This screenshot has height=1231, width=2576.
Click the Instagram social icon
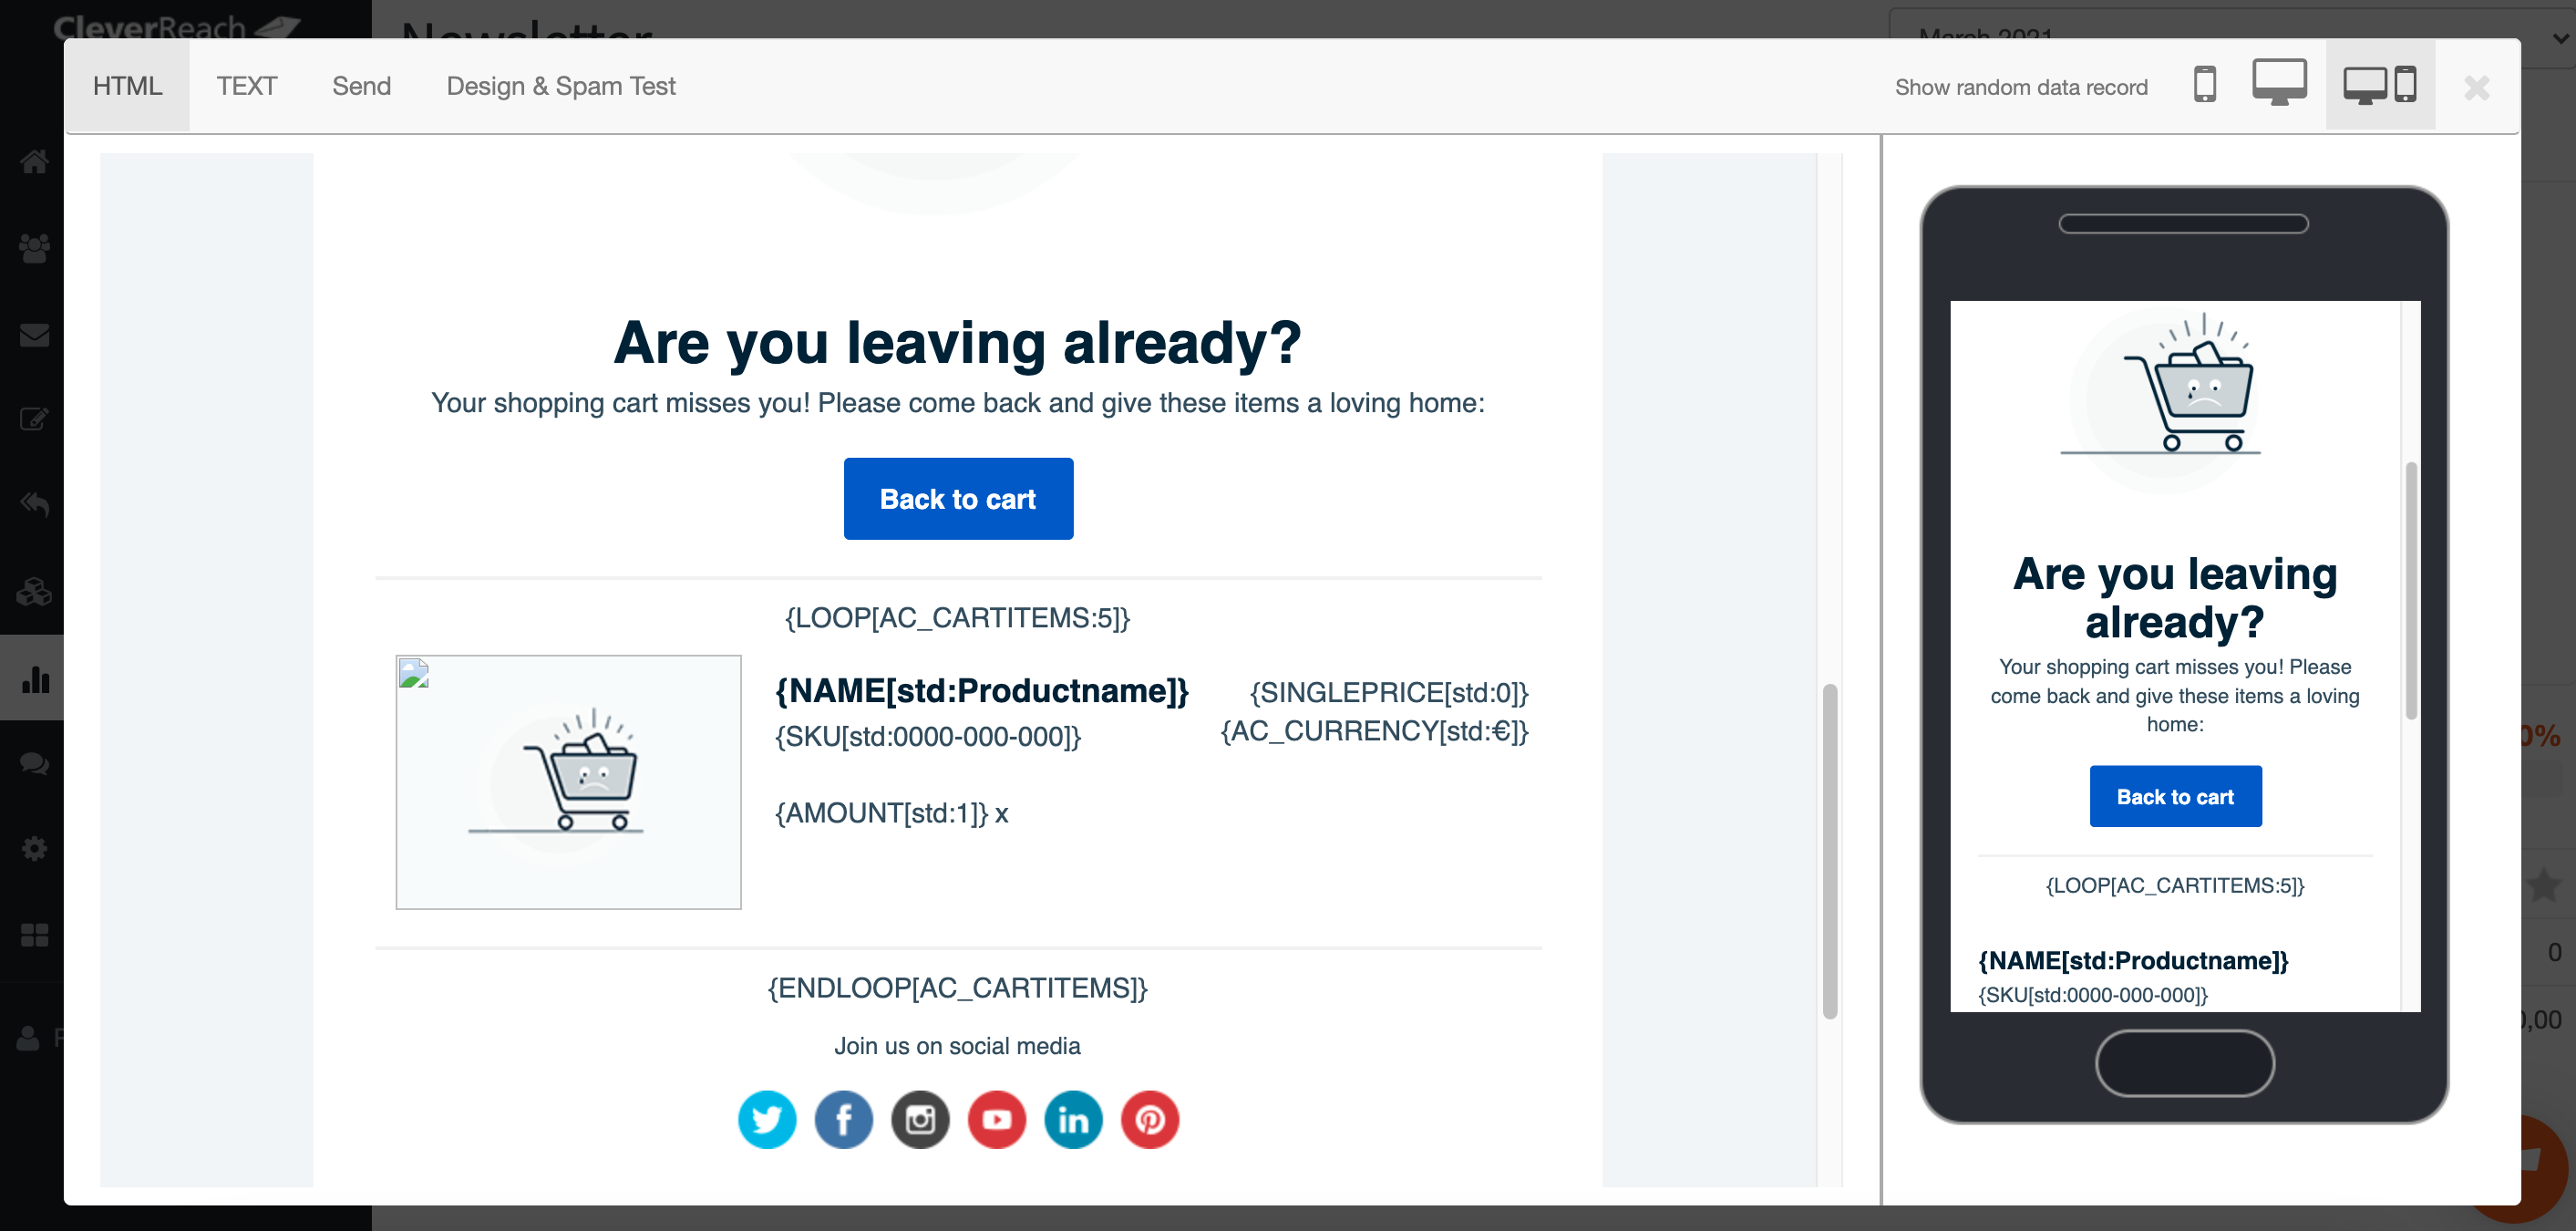[x=920, y=1119]
